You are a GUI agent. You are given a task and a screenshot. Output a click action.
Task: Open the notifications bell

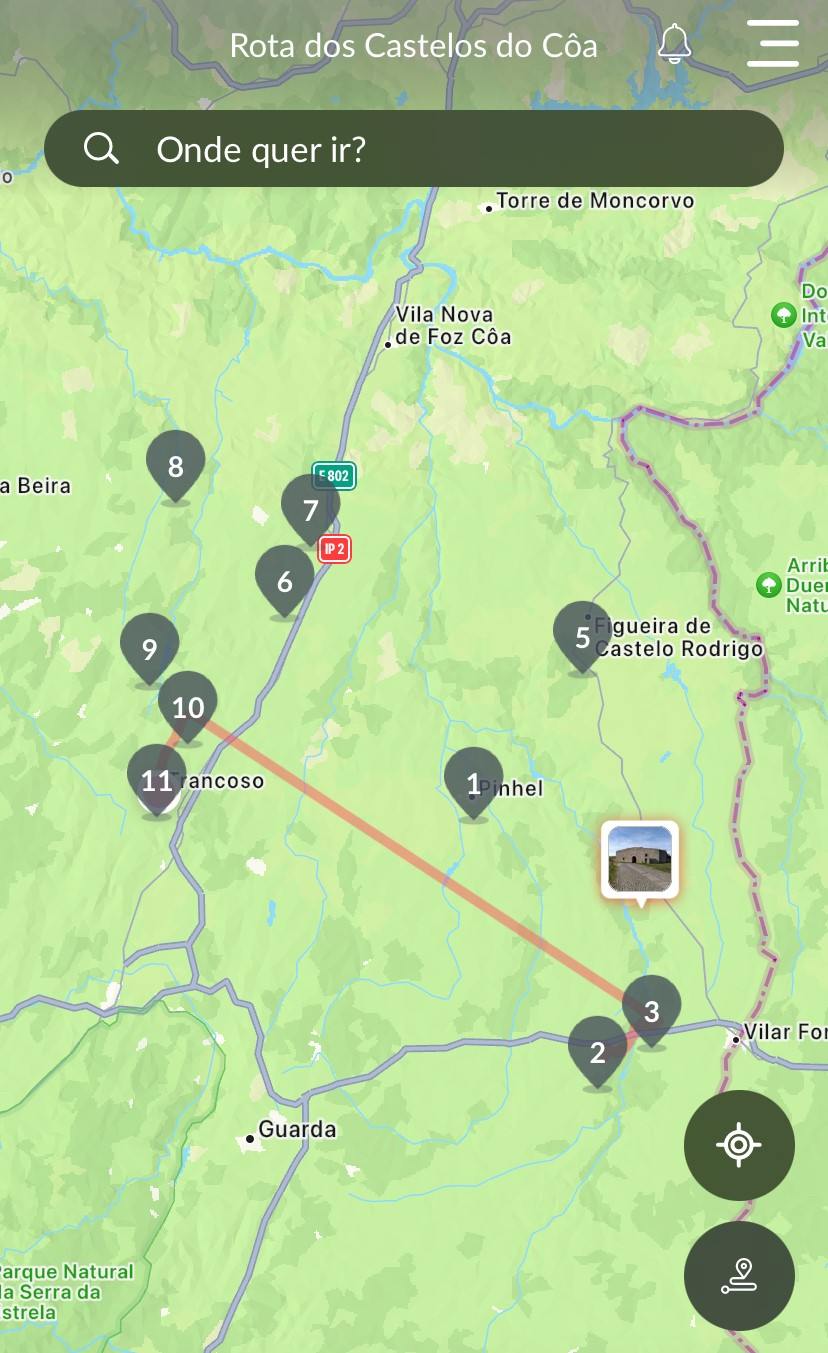675,44
